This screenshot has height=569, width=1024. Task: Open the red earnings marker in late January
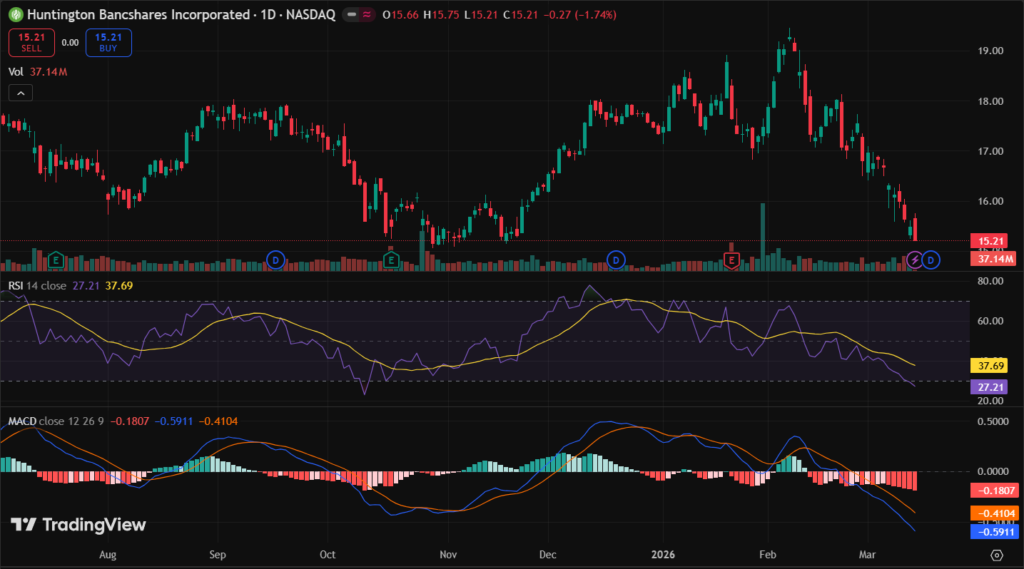point(732,260)
